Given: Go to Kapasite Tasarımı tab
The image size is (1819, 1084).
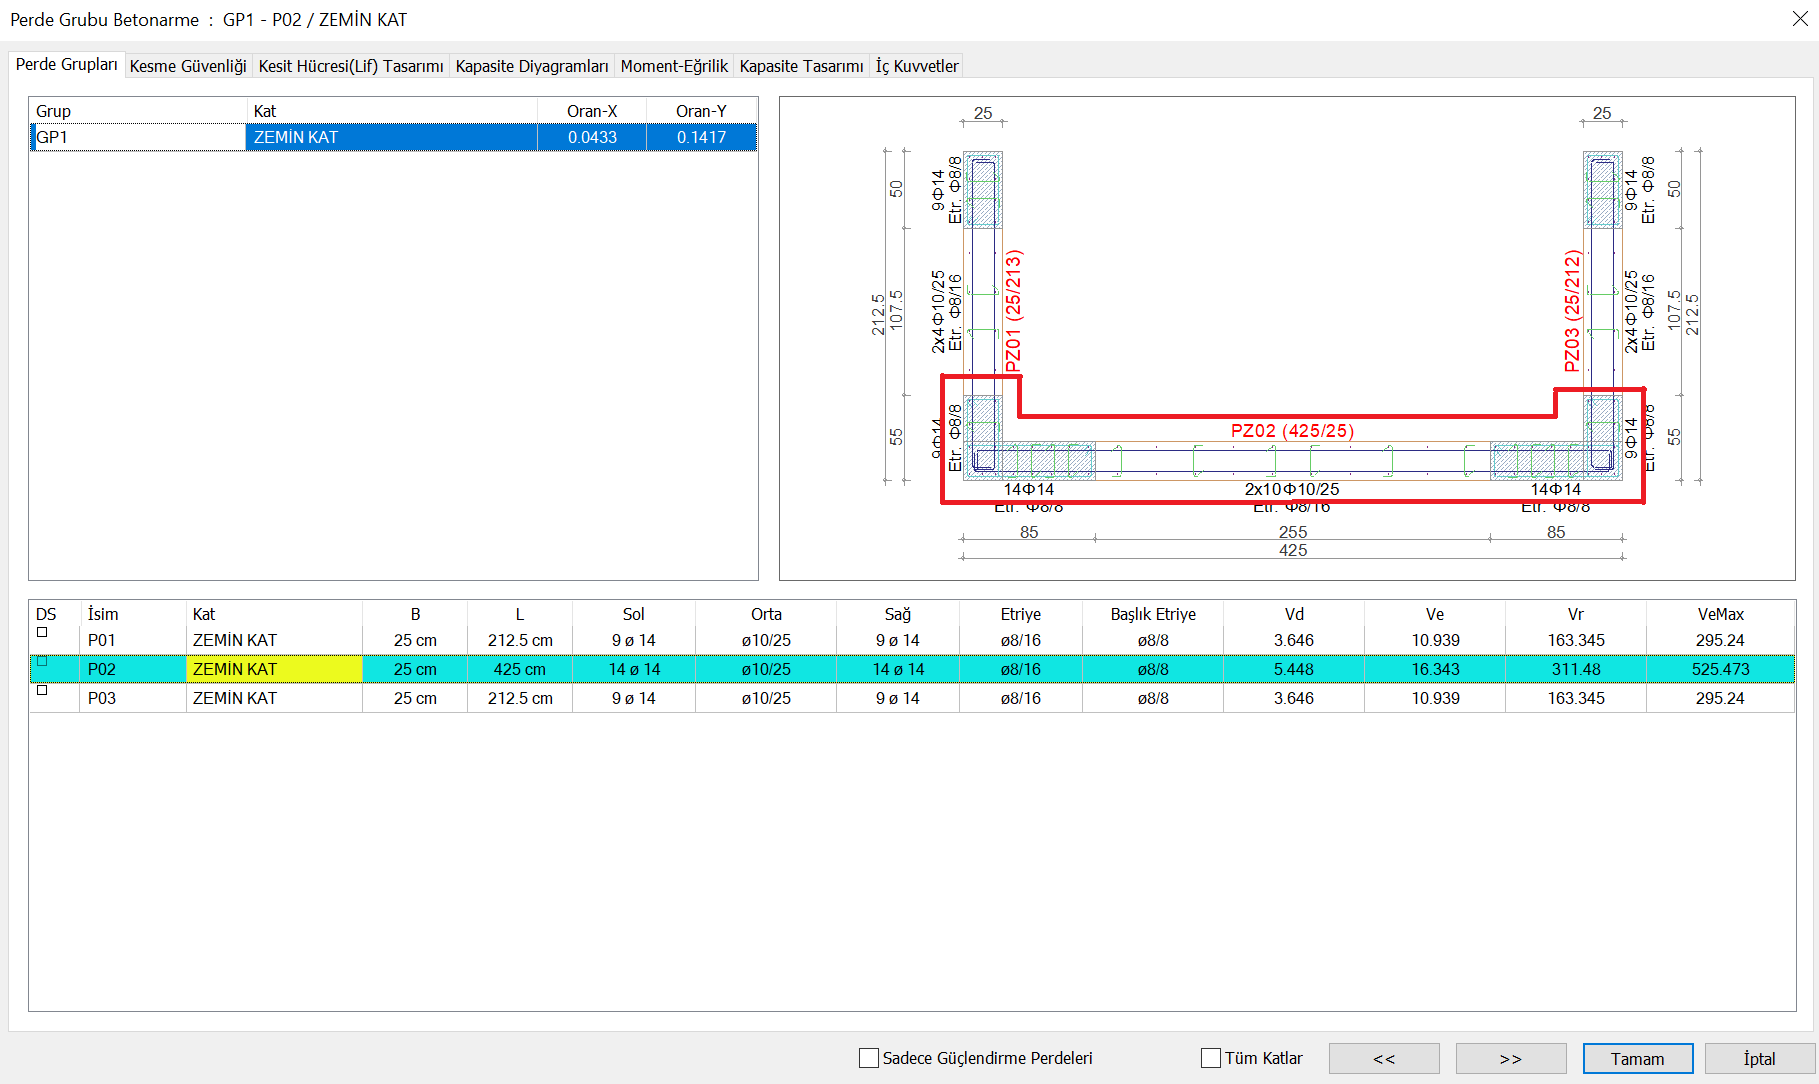Looking at the screenshot, I should pyautogui.click(x=801, y=66).
